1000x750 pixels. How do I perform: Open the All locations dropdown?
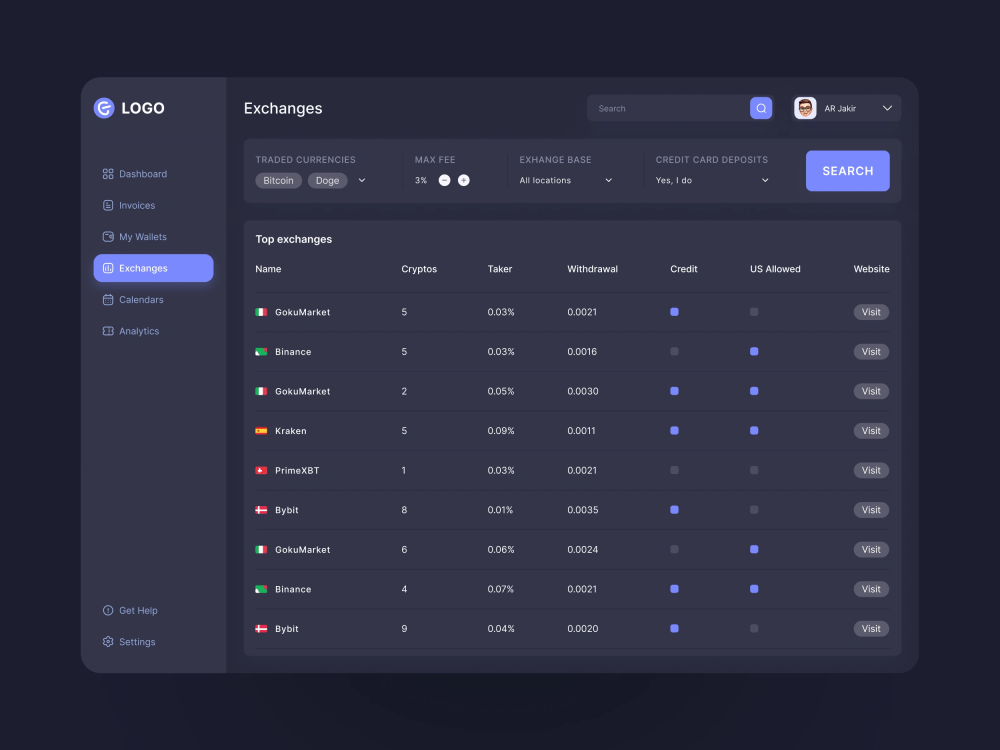(x=566, y=180)
